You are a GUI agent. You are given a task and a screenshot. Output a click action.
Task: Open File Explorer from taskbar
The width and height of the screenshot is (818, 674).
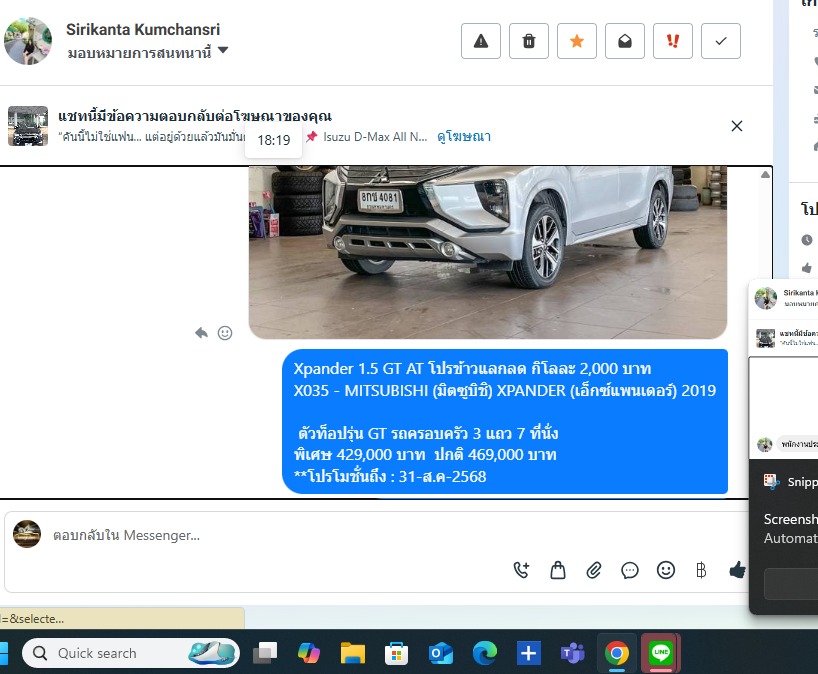point(353,653)
